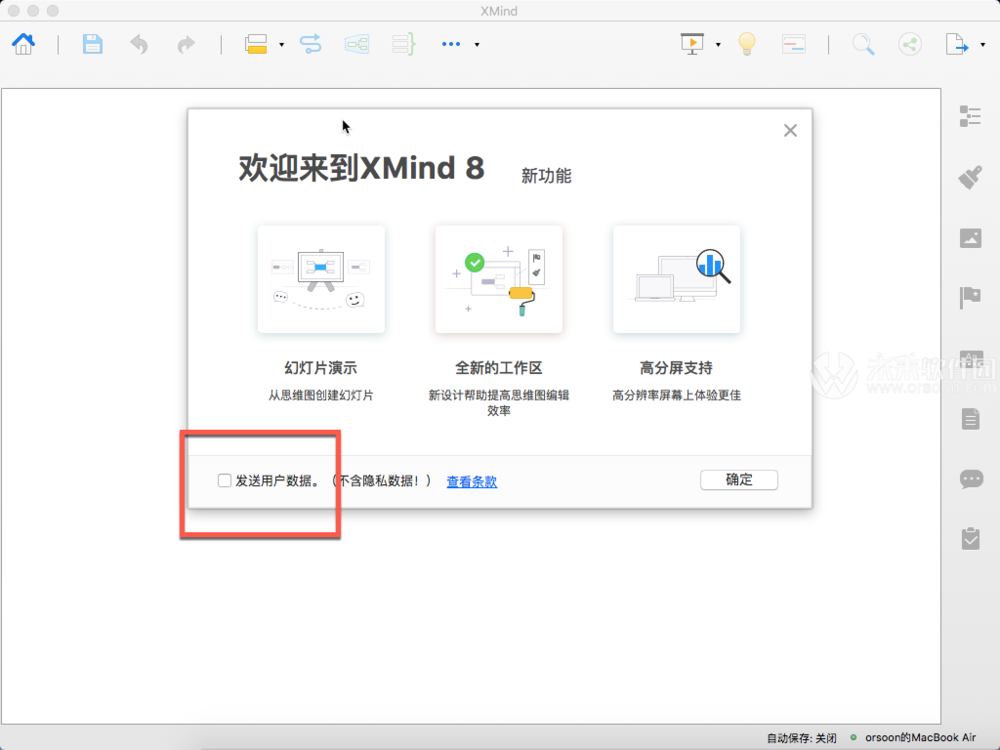Click the boundary toolbar icon
This screenshot has width=1000, height=750.
(357, 44)
